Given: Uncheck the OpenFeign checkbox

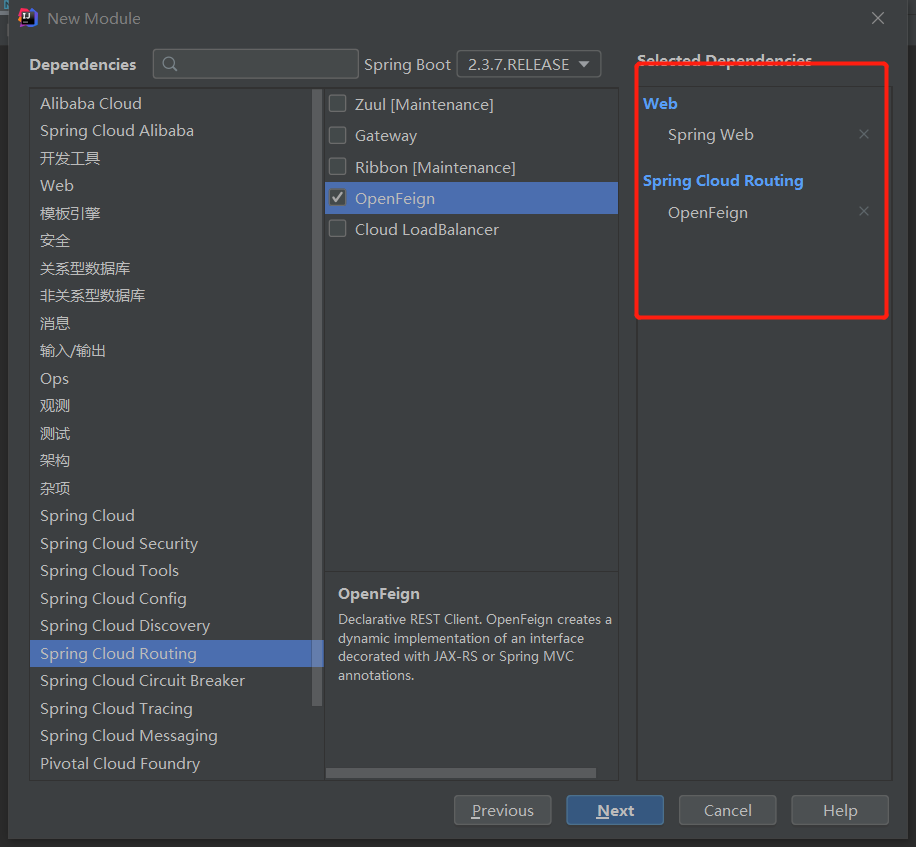Looking at the screenshot, I should pos(338,198).
